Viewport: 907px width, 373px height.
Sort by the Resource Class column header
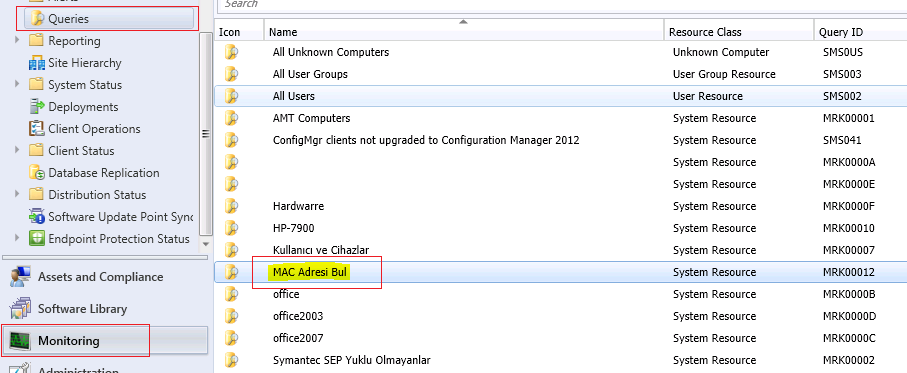click(739, 32)
